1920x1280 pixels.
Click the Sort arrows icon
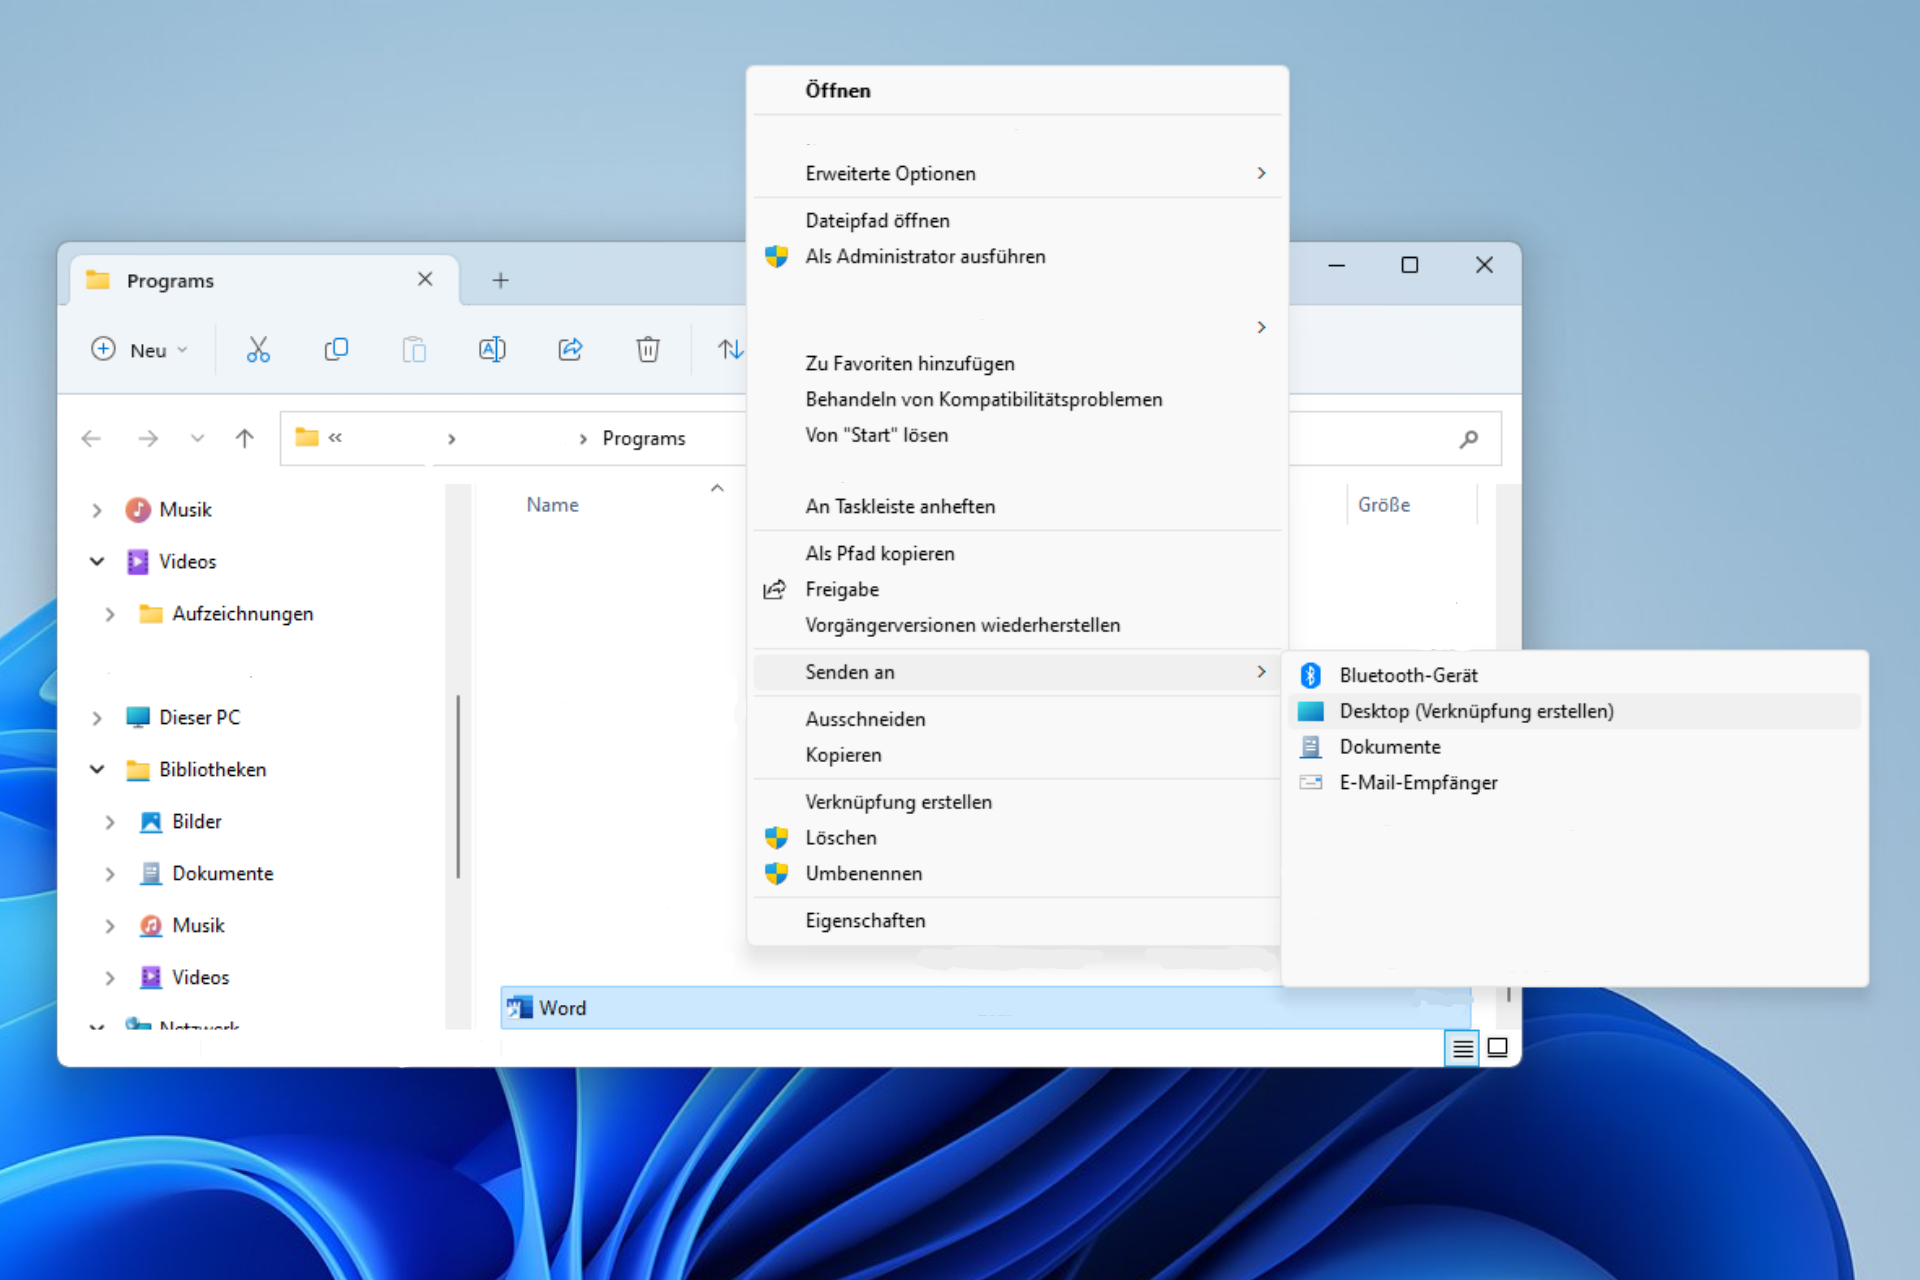coord(730,349)
